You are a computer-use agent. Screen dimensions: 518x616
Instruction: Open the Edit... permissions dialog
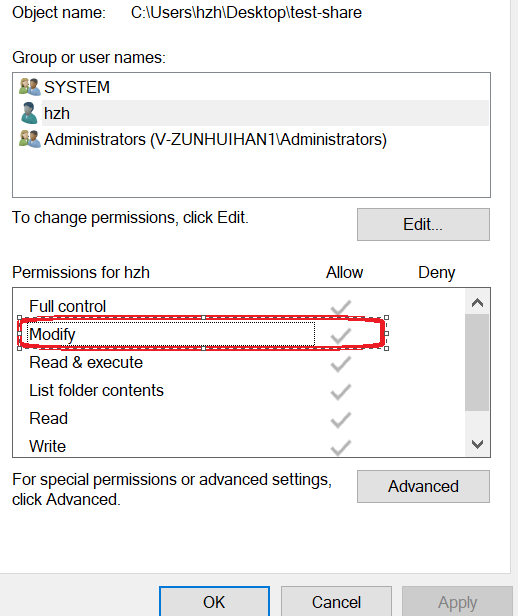coord(423,224)
